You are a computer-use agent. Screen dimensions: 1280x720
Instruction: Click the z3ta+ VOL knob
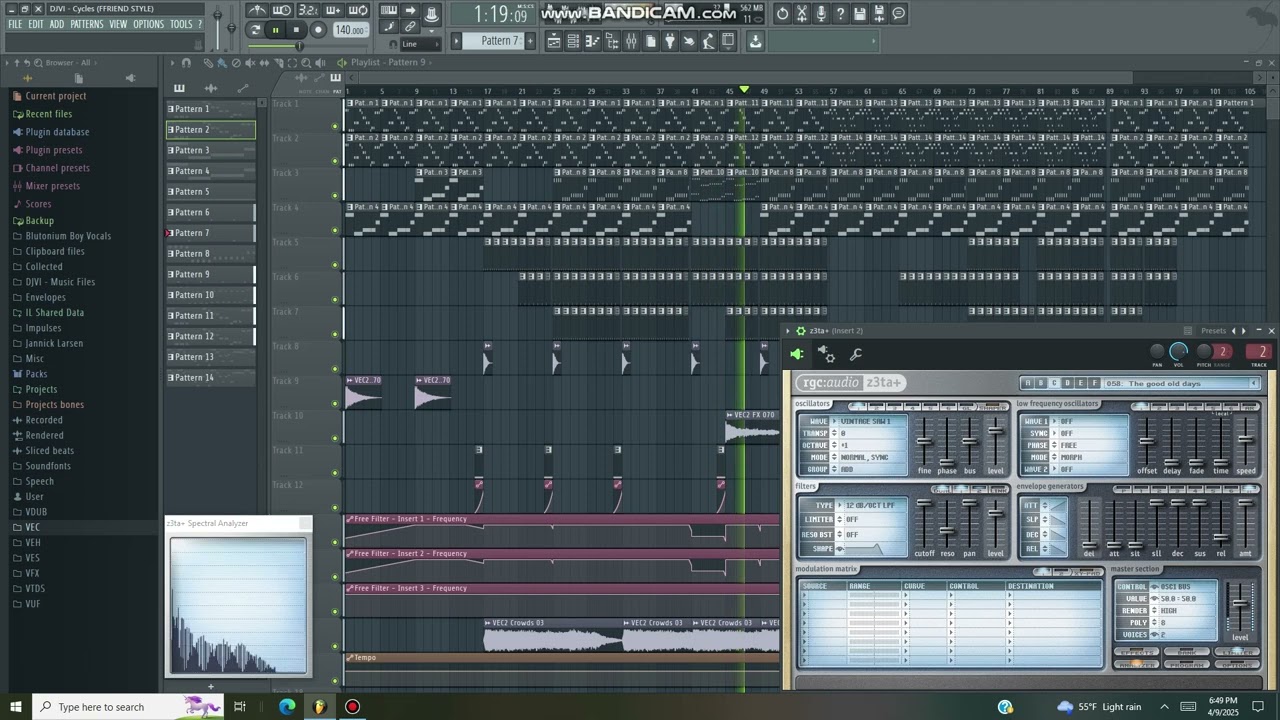(1179, 351)
